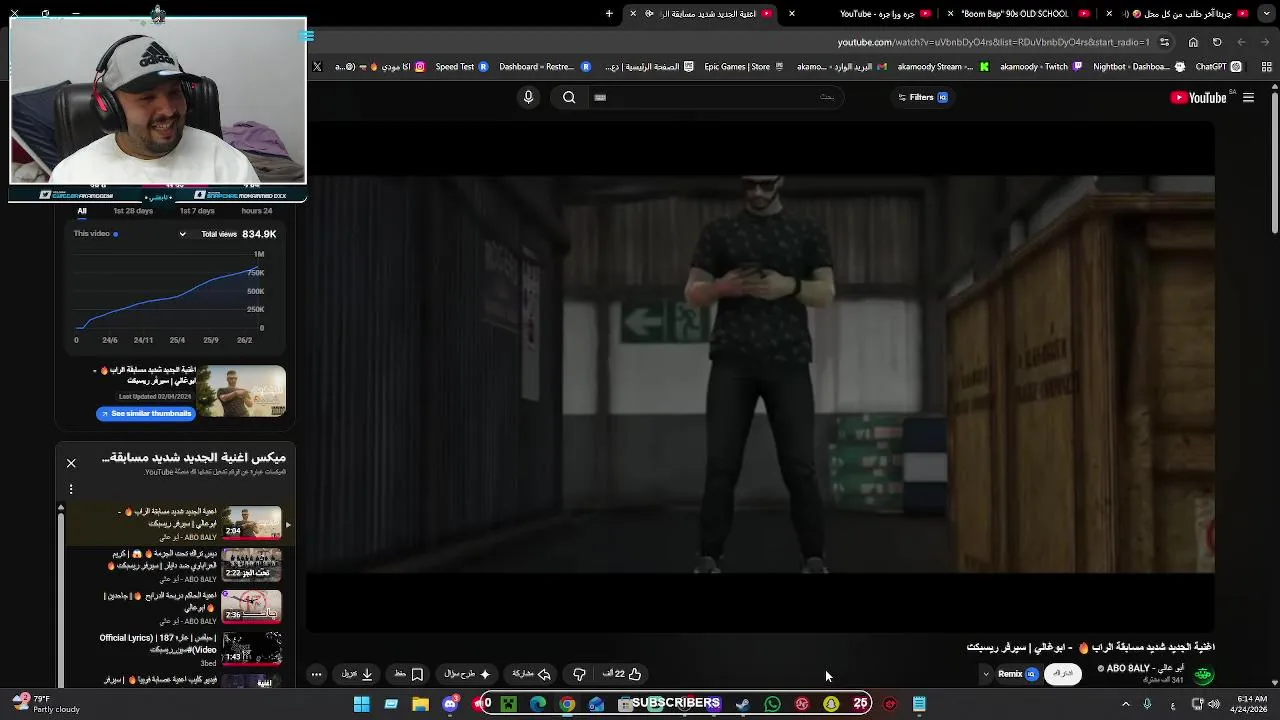Open the X (Twitter) bookmark icon
The width and height of the screenshot is (1280, 720).
click(x=317, y=67)
